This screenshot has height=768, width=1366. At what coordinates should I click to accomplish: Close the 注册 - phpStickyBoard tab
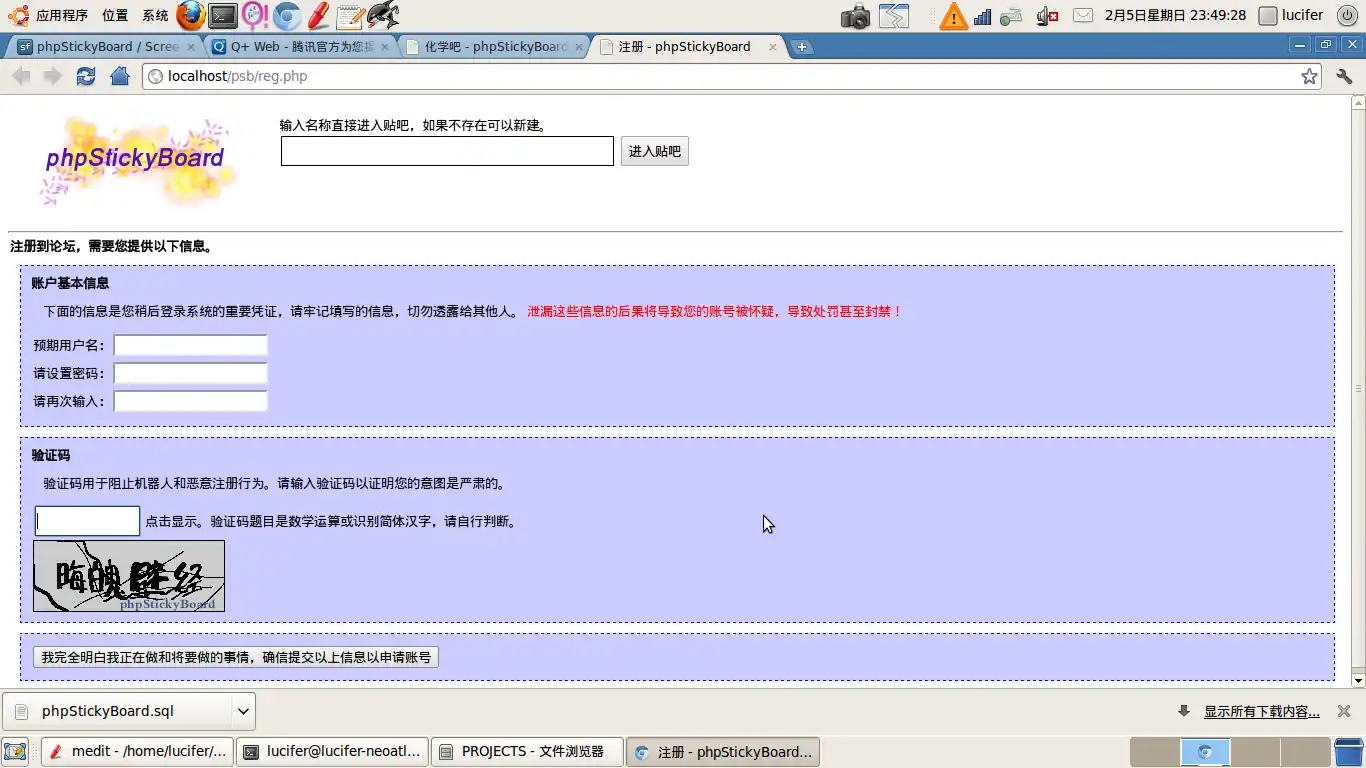(772, 47)
